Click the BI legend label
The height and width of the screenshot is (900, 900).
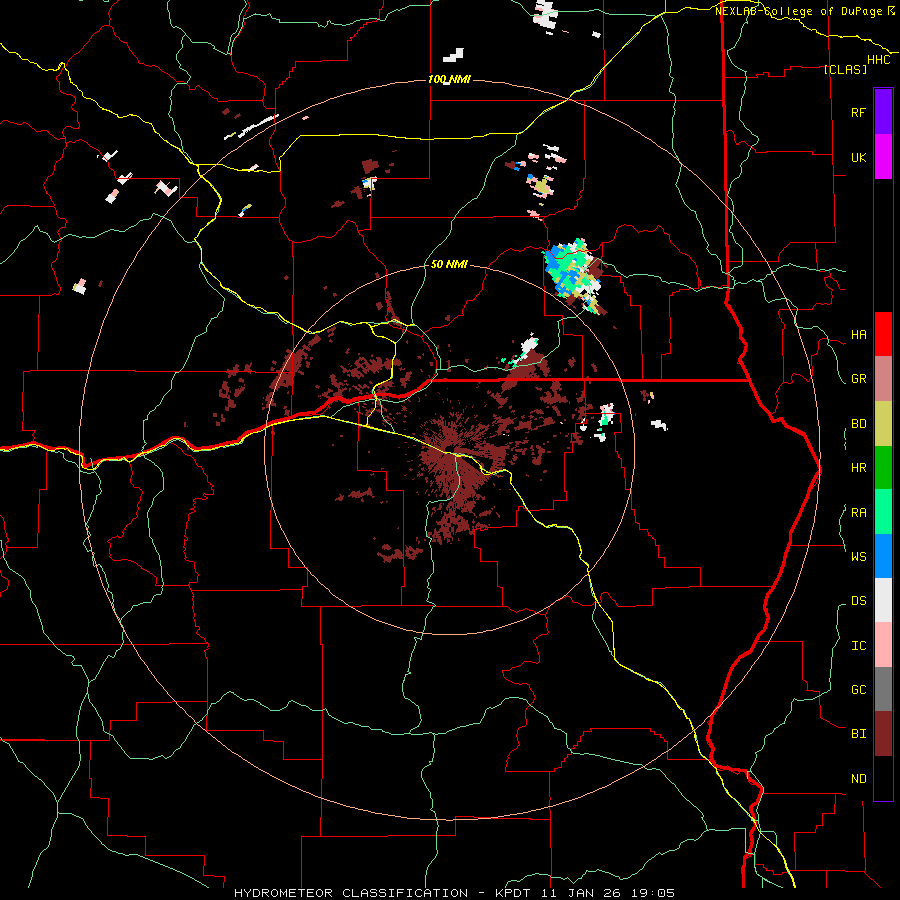tap(858, 734)
